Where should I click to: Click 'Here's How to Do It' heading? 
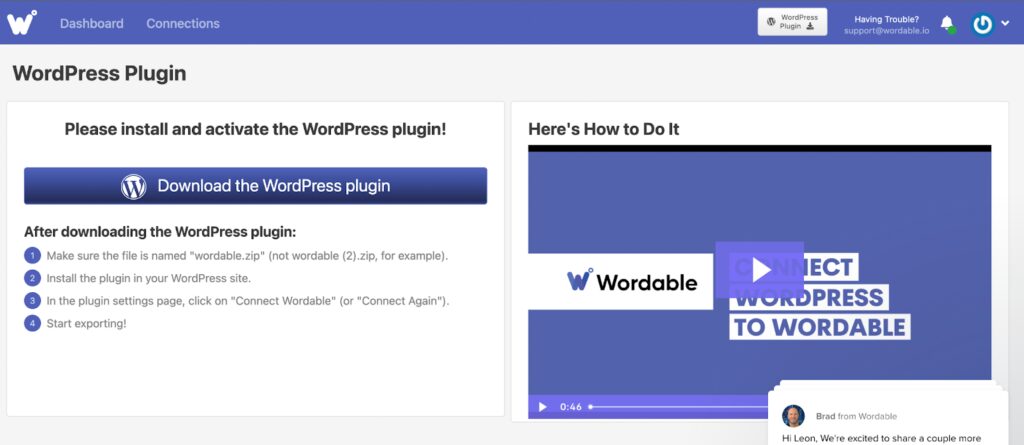[603, 129]
